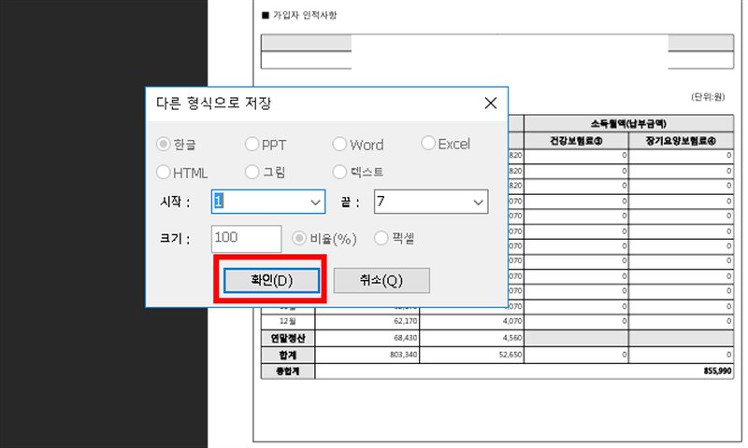Click the (단위:원) unit label
Image resolution: width=748 pixels, height=448 pixels.
click(708, 97)
